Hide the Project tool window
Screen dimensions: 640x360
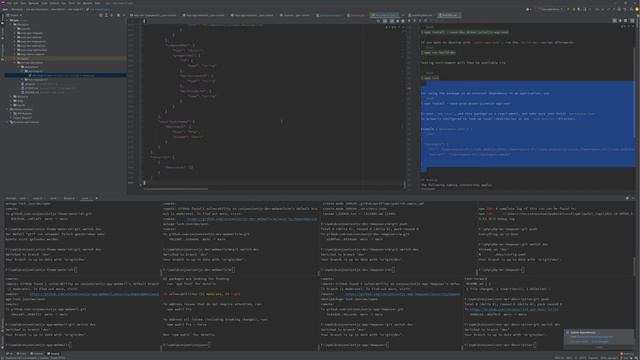point(124,15)
